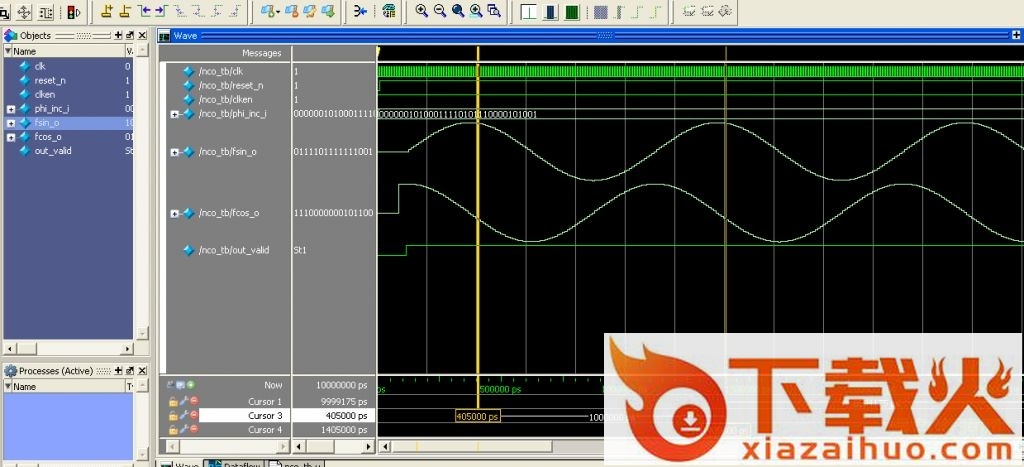Click the yellow Cursor 3 time marker label
Image resolution: width=1024 pixels, height=467 pixels.
tap(477, 417)
